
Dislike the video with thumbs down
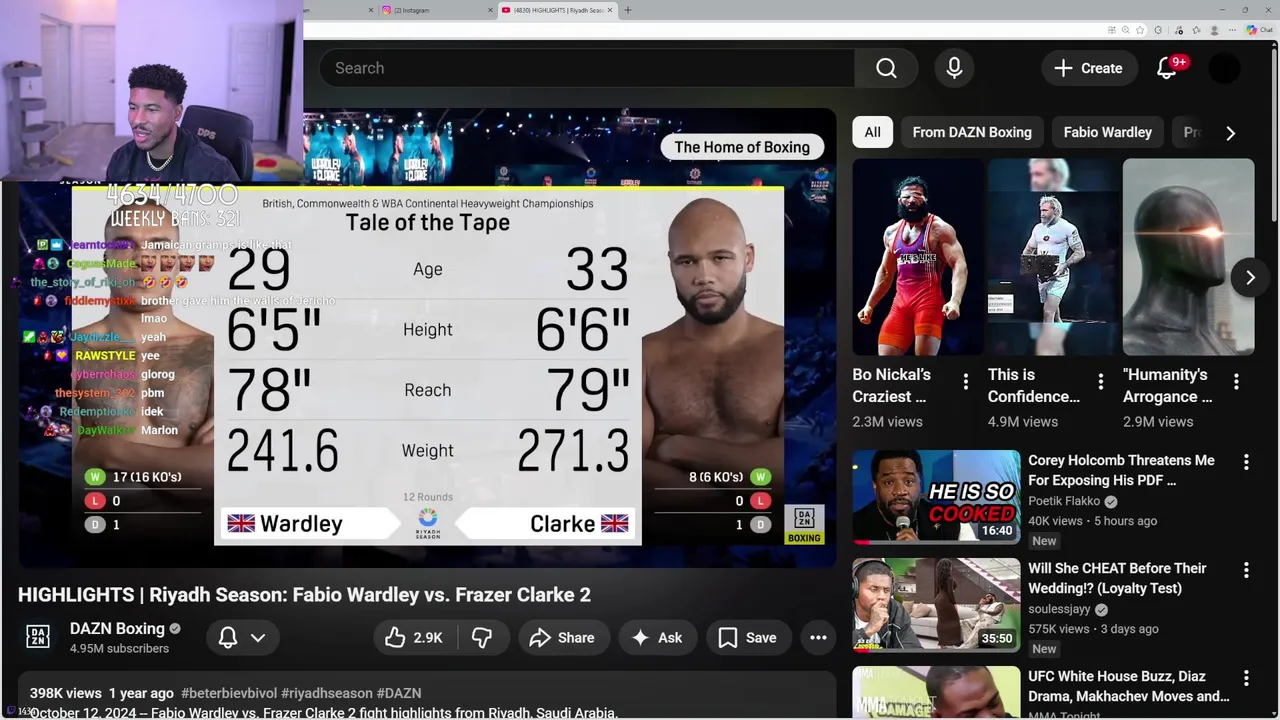[482, 638]
